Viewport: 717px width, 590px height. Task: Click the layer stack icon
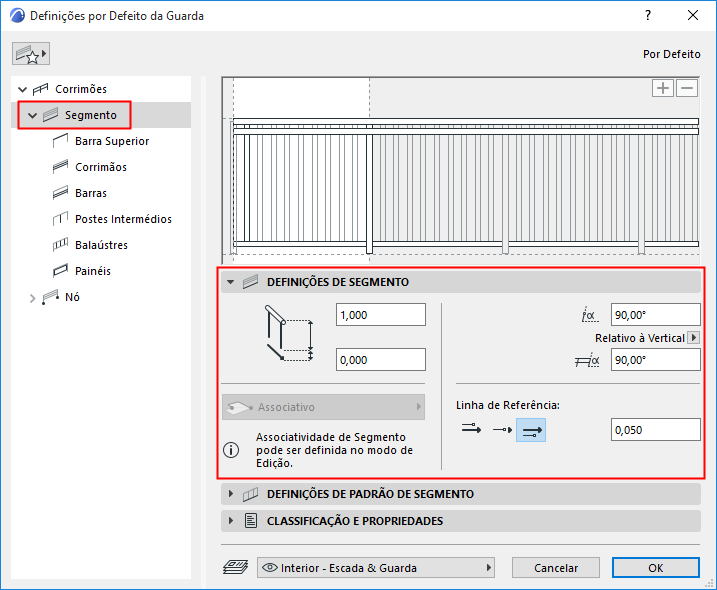pos(235,568)
